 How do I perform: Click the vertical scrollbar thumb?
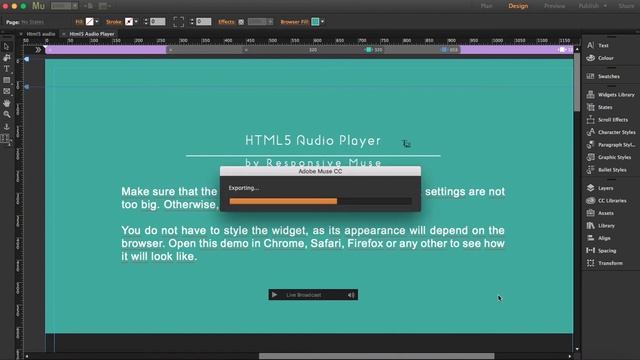point(577,82)
